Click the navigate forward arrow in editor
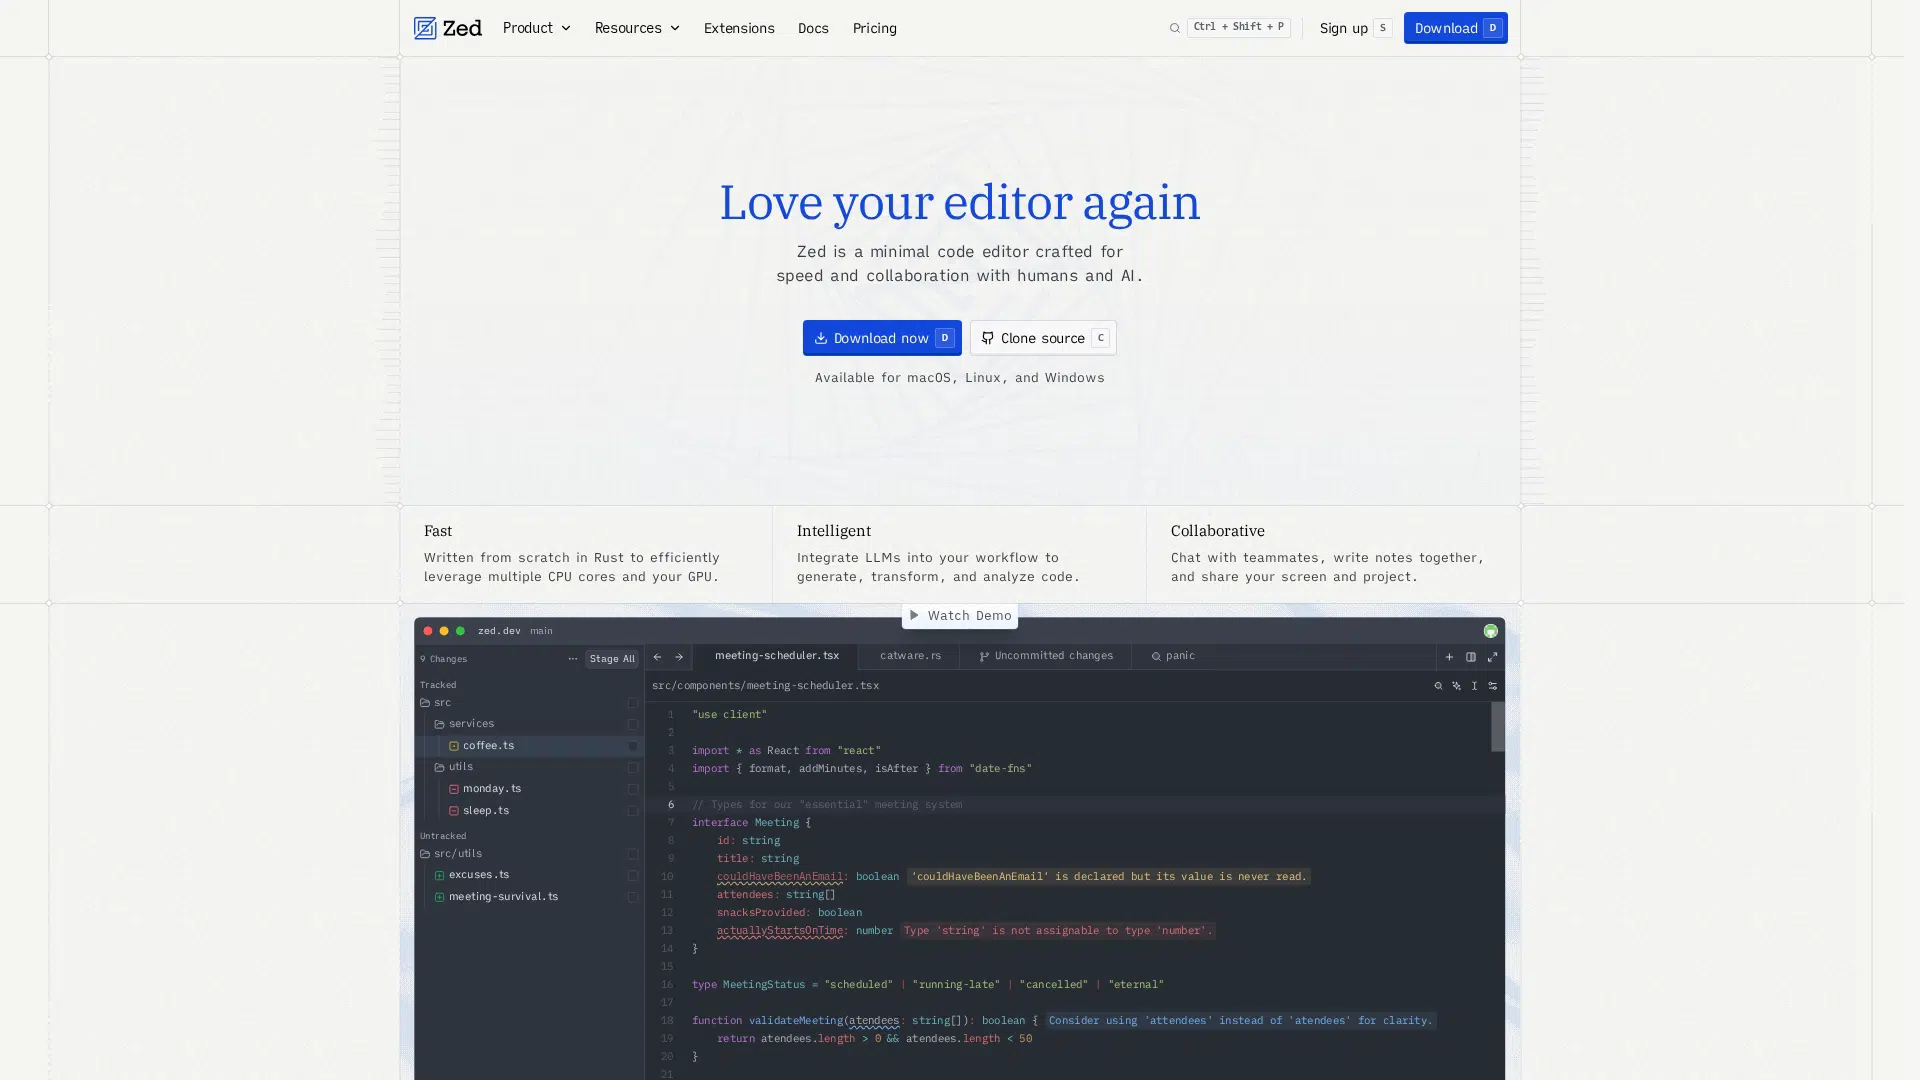Viewport: 1920px width, 1080px height. pos(679,657)
